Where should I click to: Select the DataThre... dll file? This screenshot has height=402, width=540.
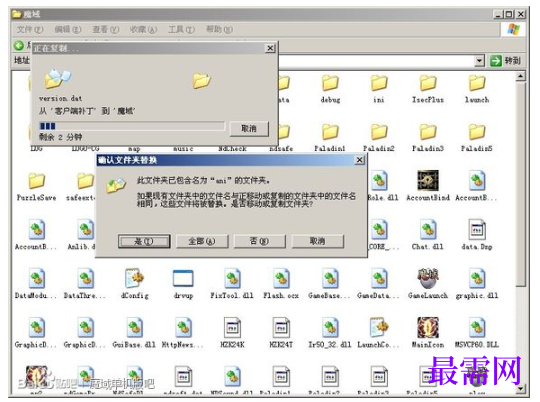[85, 278]
